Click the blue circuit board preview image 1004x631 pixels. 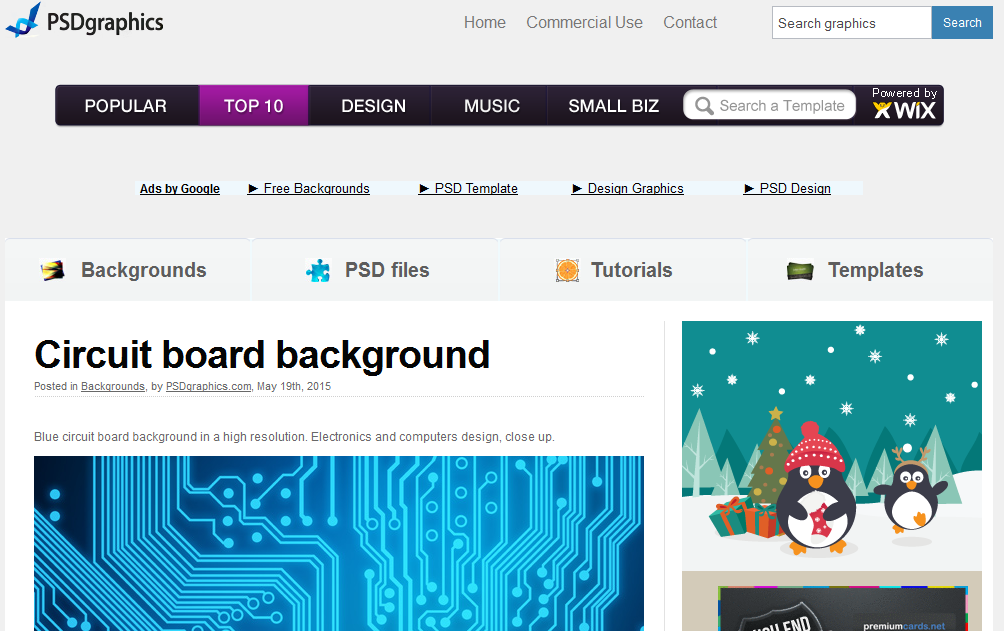click(x=339, y=543)
